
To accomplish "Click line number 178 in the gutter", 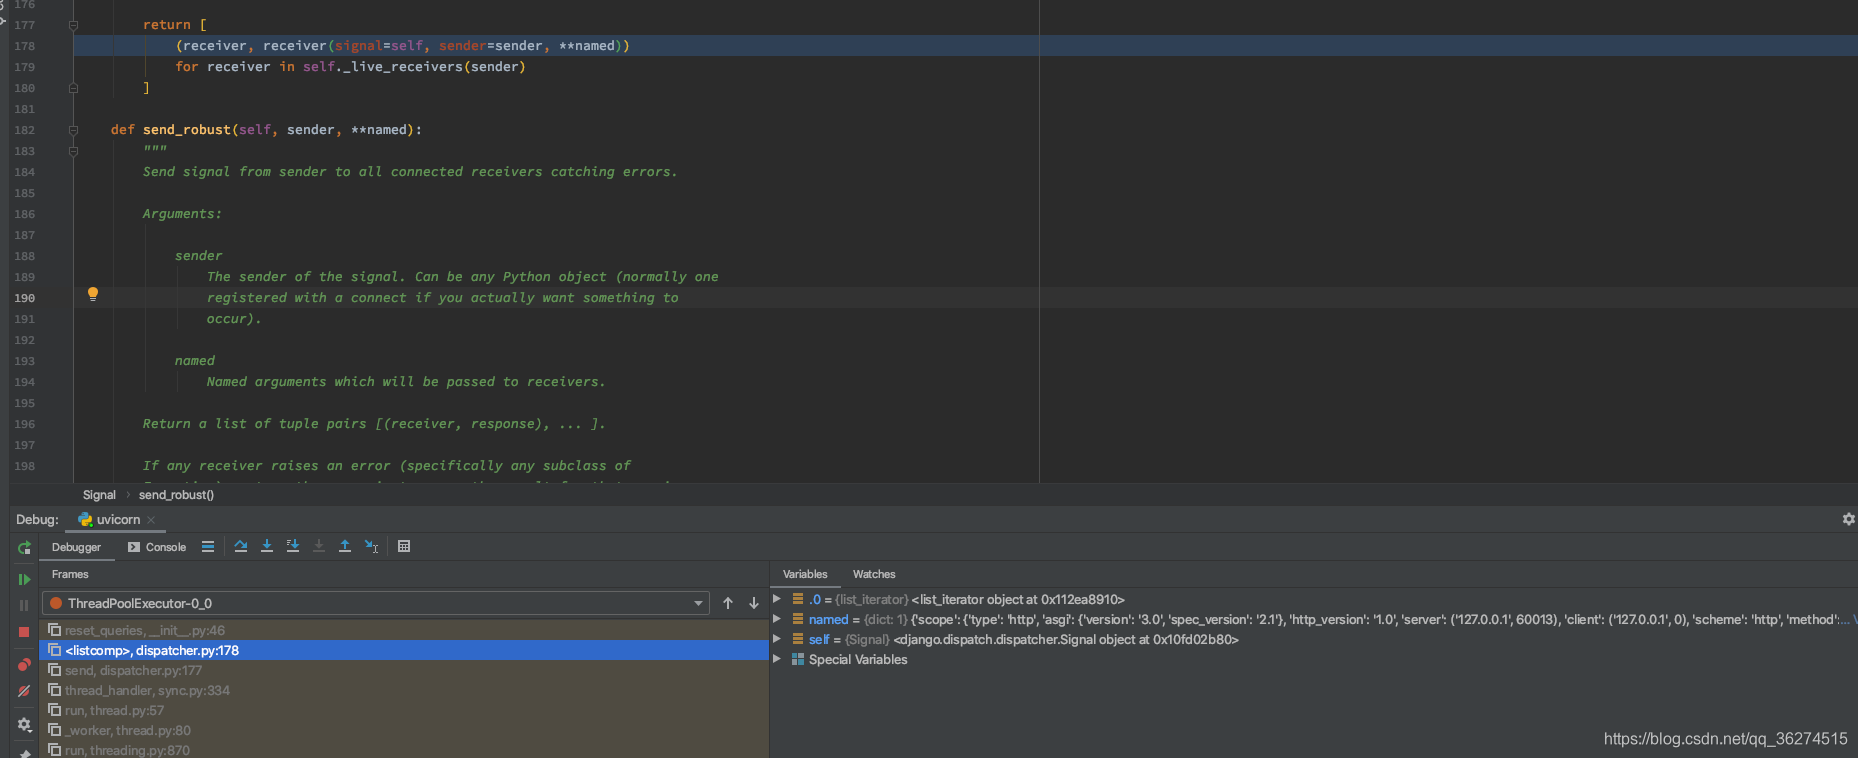I will pyautogui.click(x=25, y=46).
